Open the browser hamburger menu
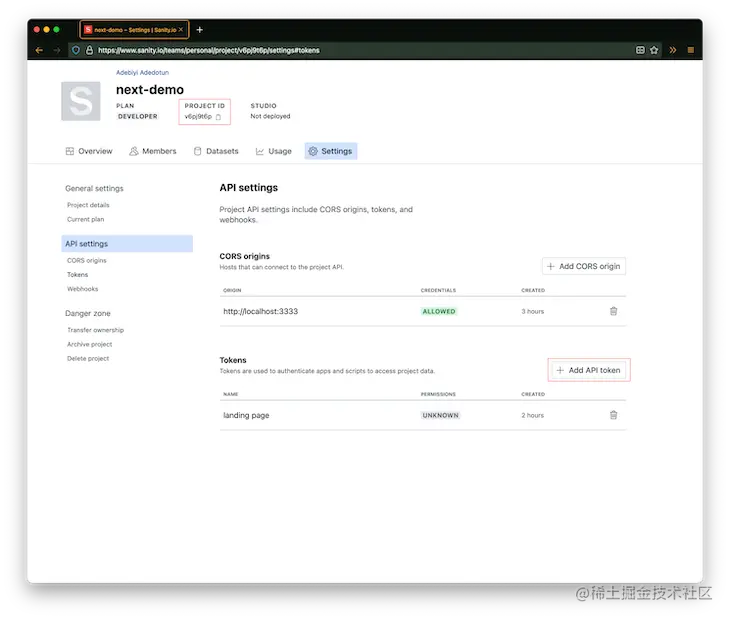Image resolution: width=730 pixels, height=619 pixels. (x=690, y=50)
